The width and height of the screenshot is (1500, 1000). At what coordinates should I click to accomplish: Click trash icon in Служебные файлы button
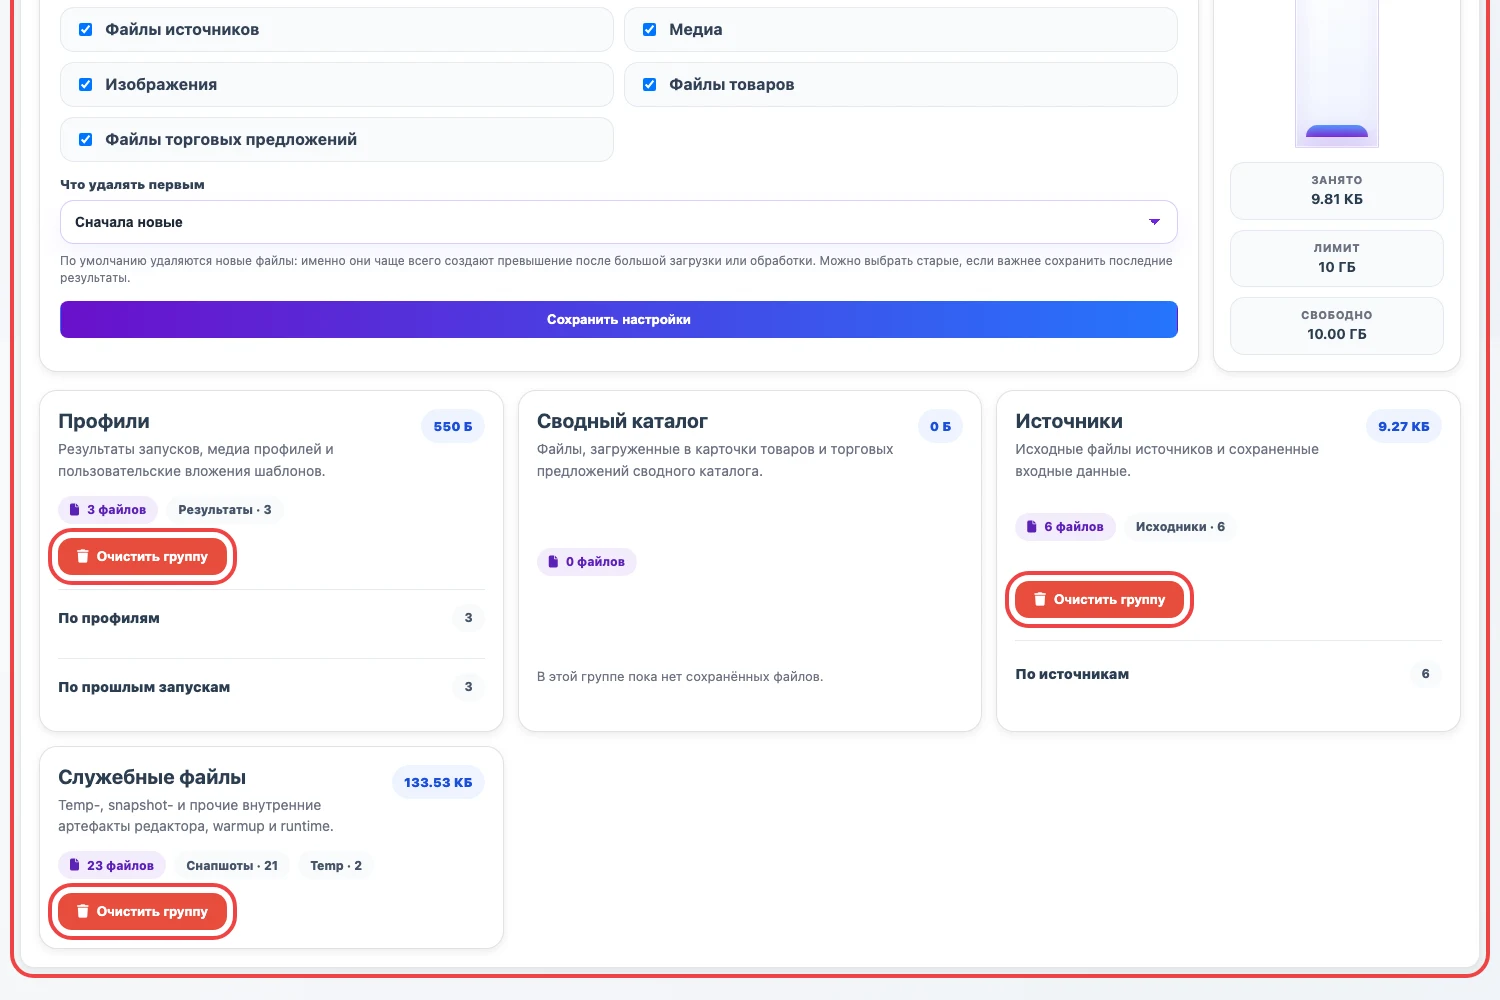[x=83, y=912]
